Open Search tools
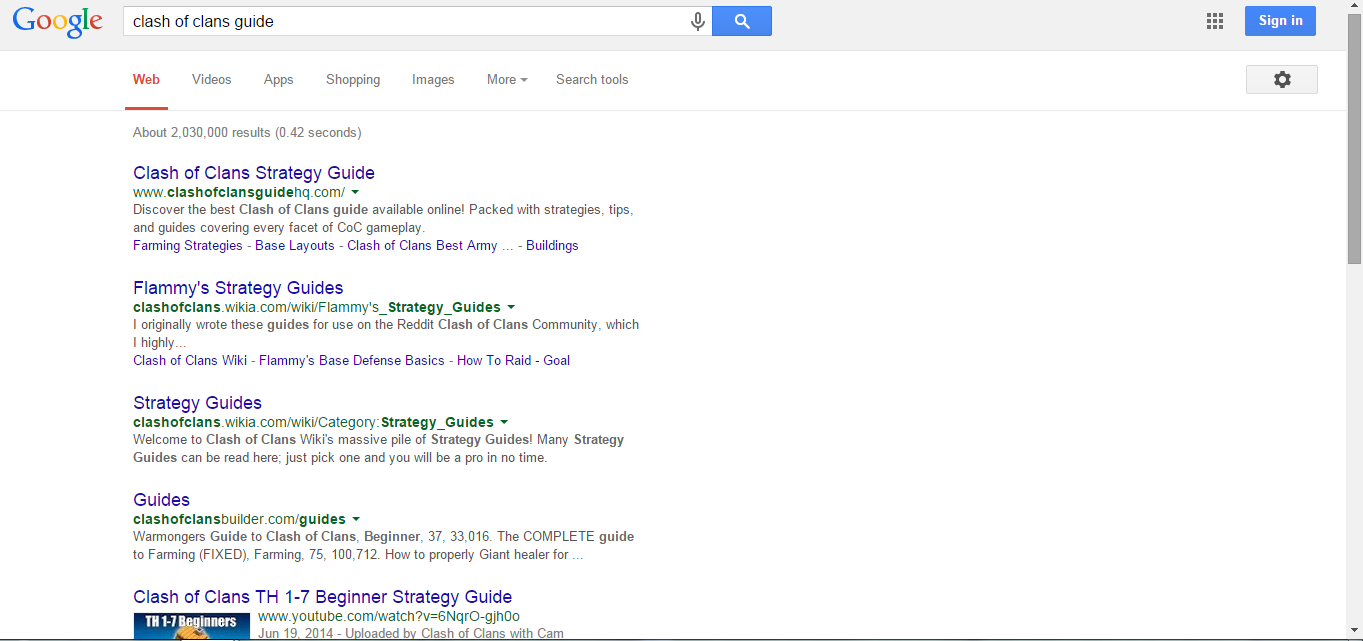Viewport: 1363px width, 641px height. tap(592, 80)
